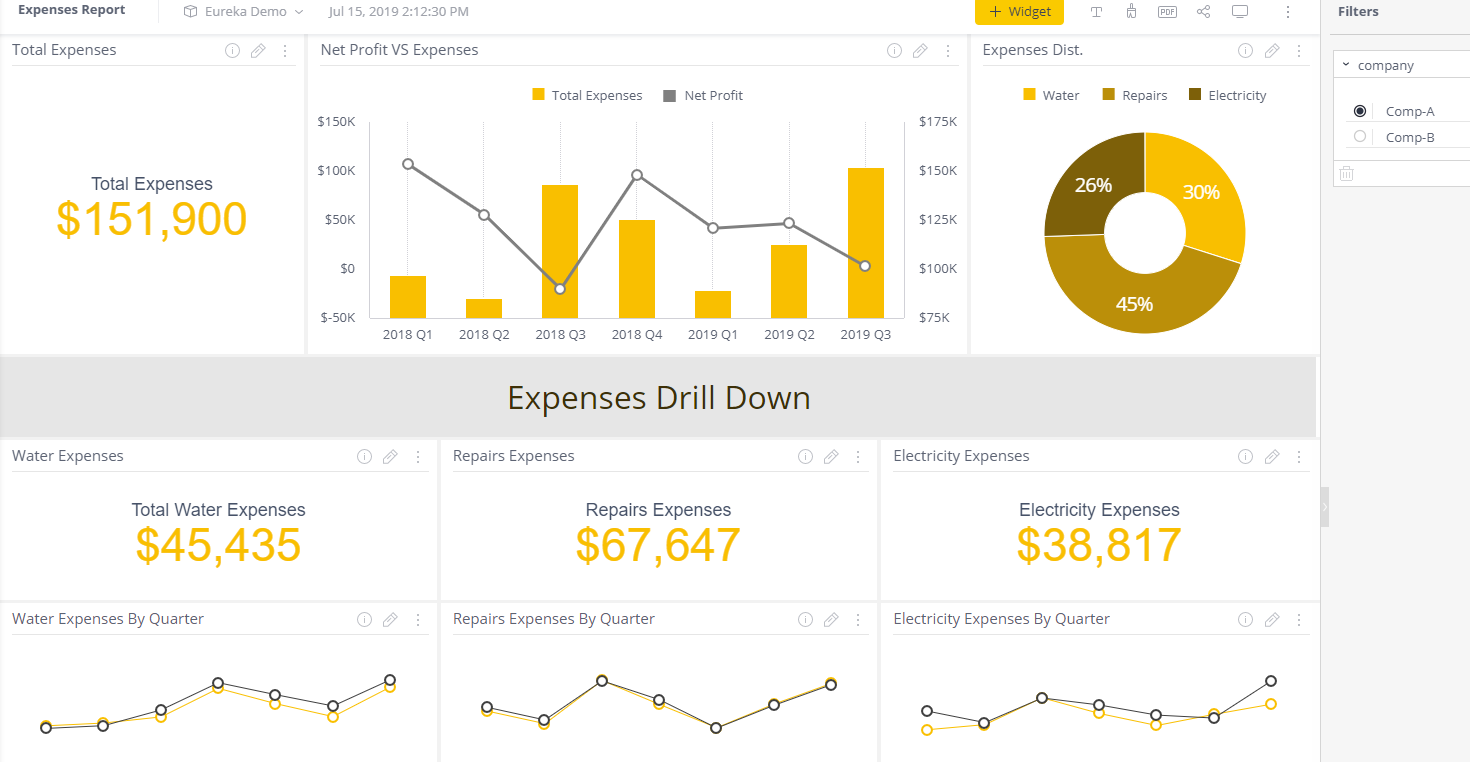Click the + Widget button

pos(1019,12)
